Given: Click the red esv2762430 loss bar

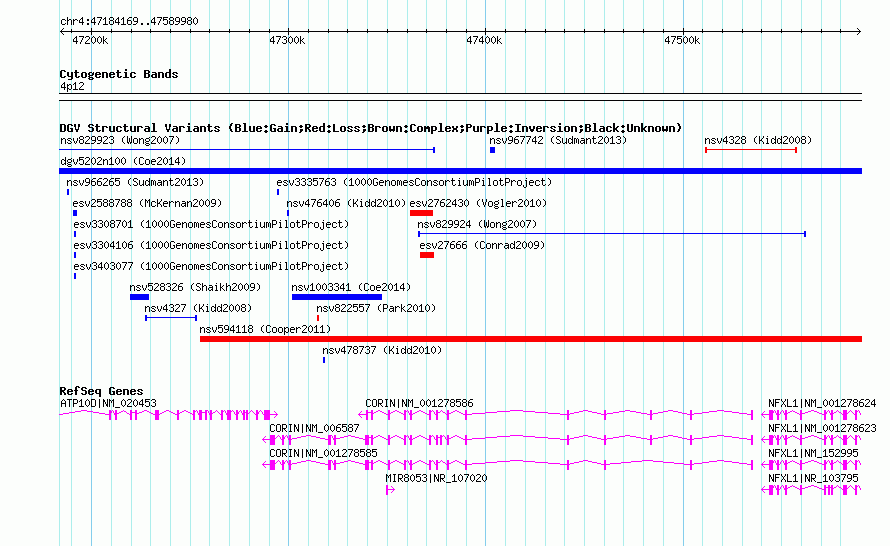Looking at the screenshot, I should tap(421, 213).
